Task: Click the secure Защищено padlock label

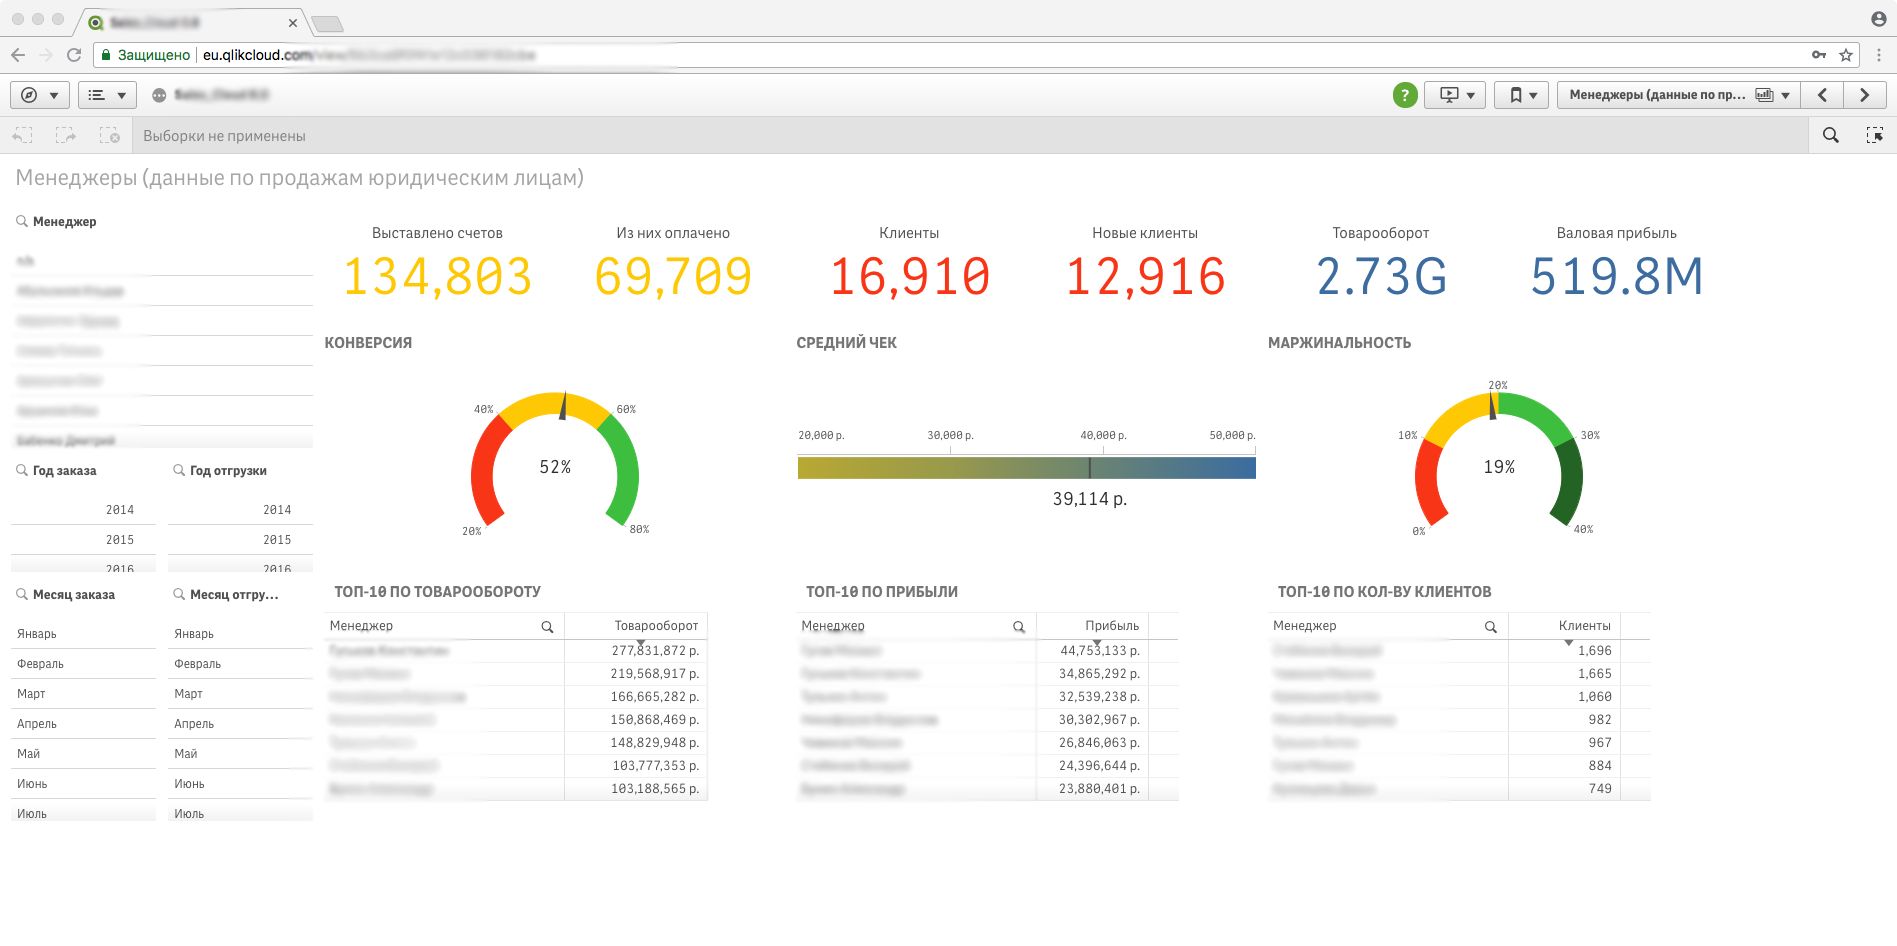Action: pos(145,55)
